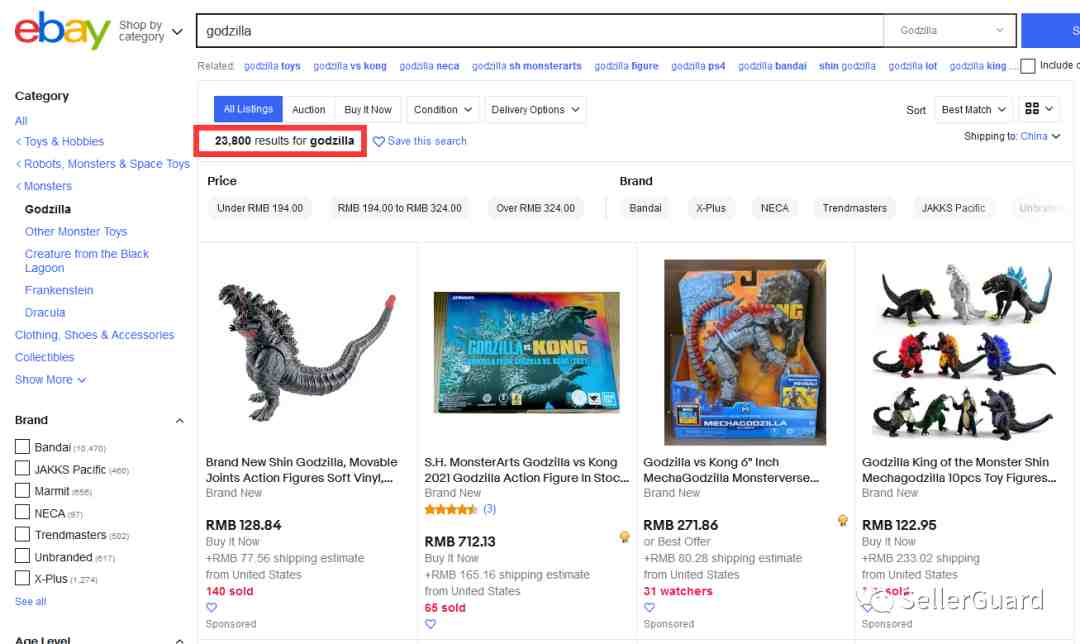
Task: Check the X-Plus brand checkbox
Action: pyautogui.click(x=22, y=578)
